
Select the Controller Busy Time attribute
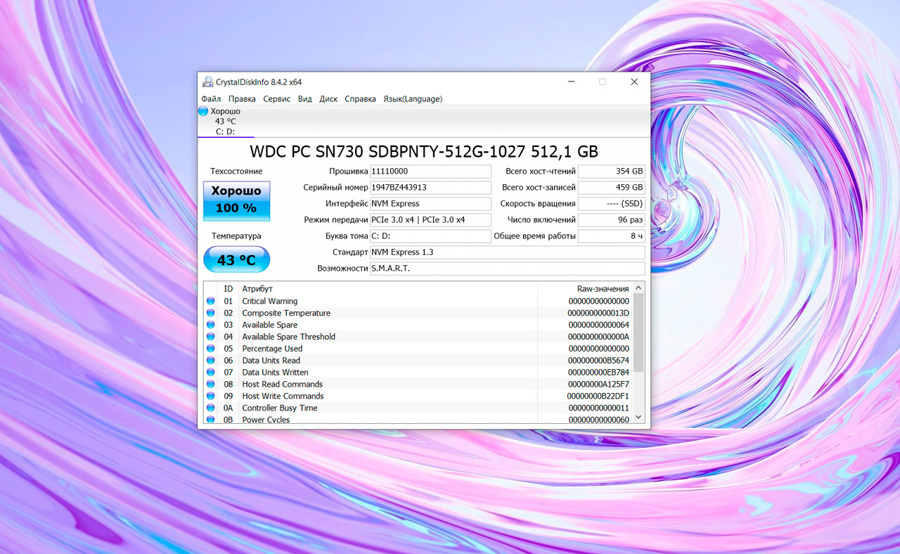[x=418, y=408]
